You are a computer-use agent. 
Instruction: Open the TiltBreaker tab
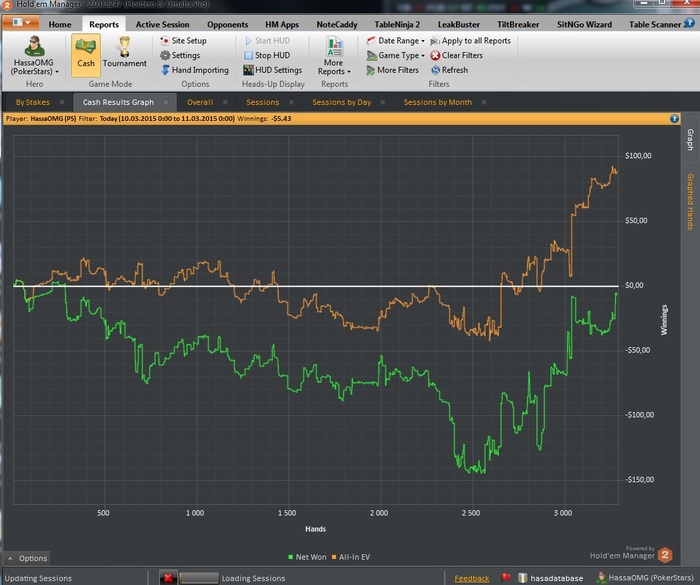click(518, 25)
